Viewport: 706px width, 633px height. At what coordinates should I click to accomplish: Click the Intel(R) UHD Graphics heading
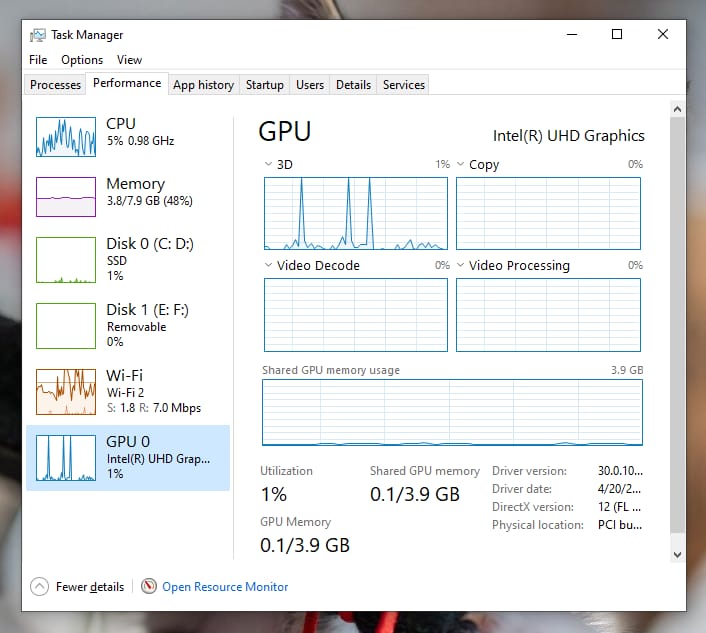tap(568, 136)
